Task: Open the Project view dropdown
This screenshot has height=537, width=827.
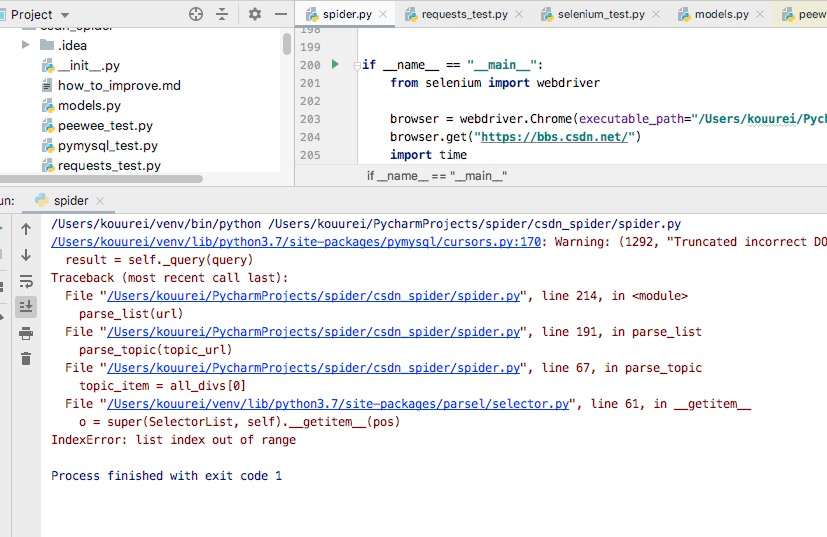Action: pos(65,15)
